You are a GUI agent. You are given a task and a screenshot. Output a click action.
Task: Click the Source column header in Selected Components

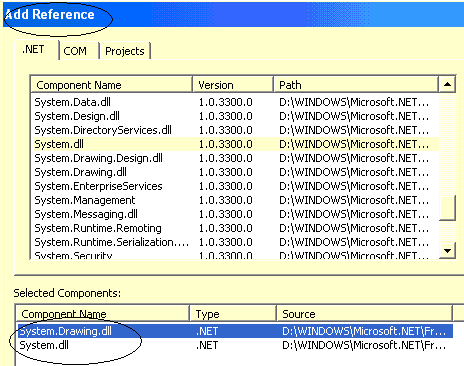click(364, 314)
